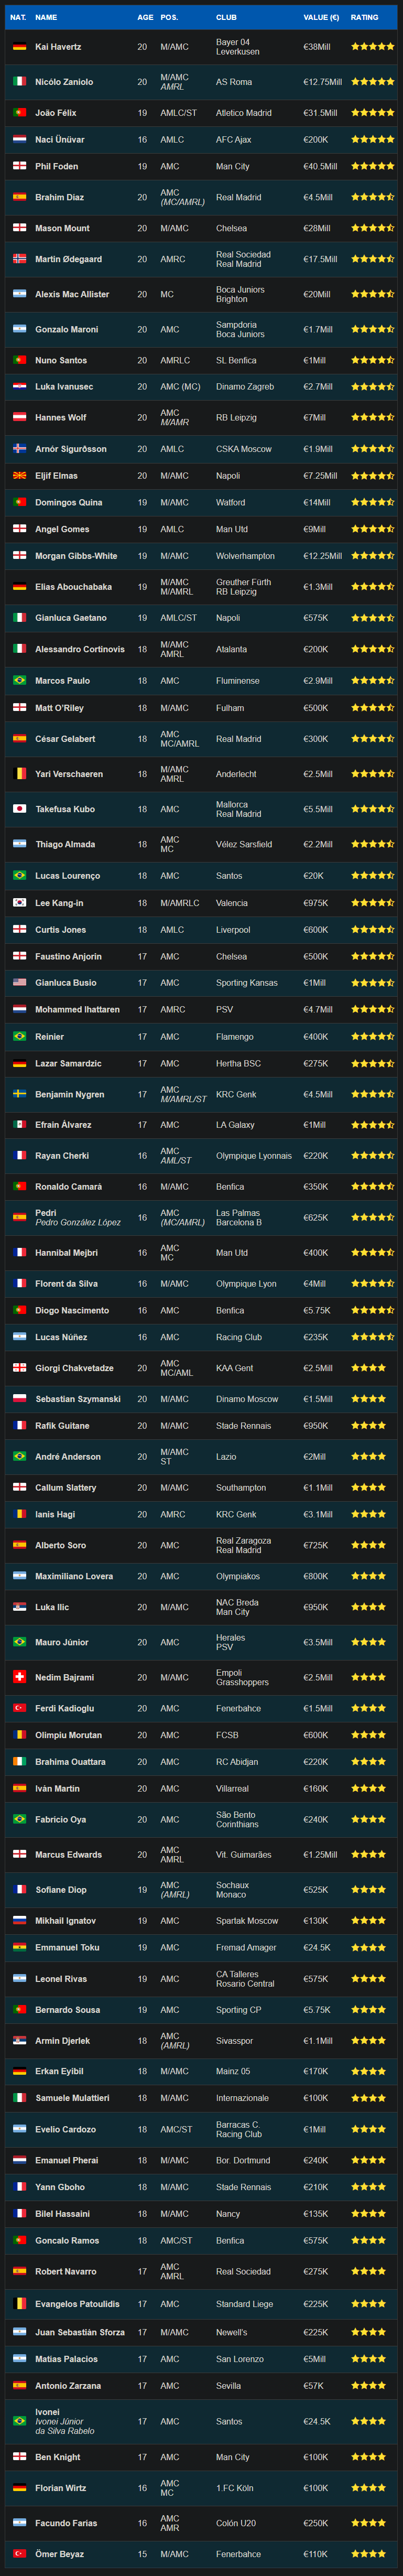Image resolution: width=403 pixels, height=2576 pixels.
Task: Click Pedri's player name
Action: pos(46,1213)
